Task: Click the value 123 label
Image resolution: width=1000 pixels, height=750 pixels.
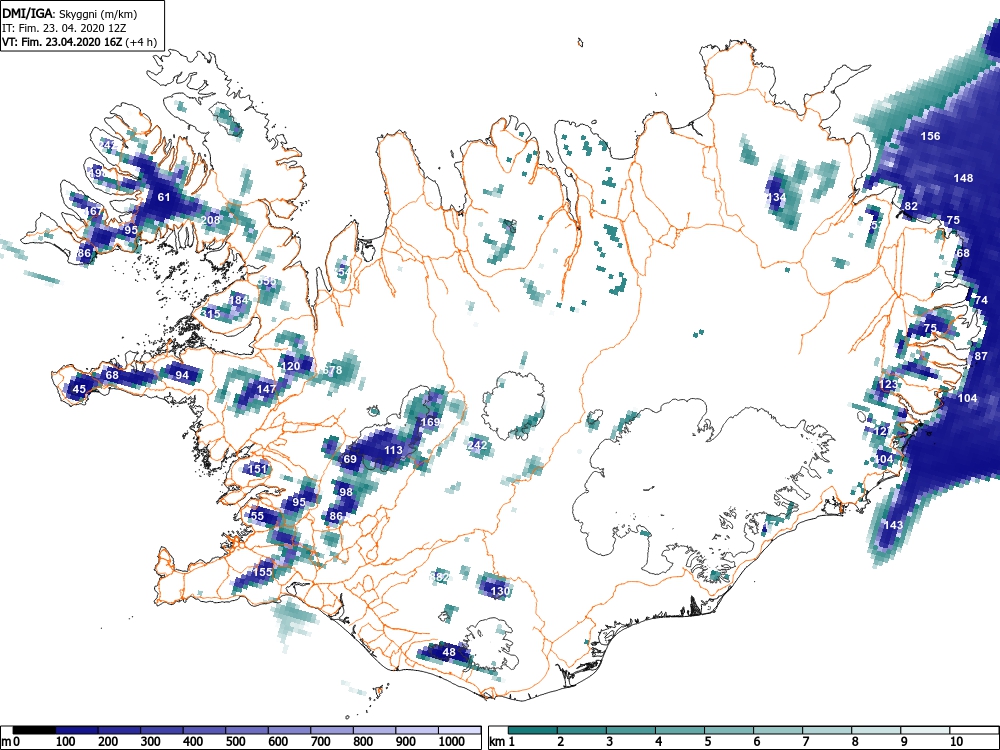Action: coord(888,385)
